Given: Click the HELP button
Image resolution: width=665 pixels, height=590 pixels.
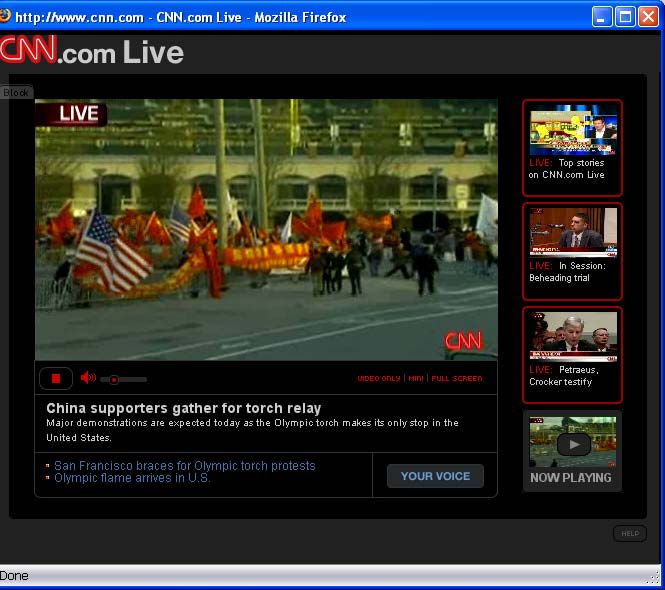Looking at the screenshot, I should [x=630, y=533].
